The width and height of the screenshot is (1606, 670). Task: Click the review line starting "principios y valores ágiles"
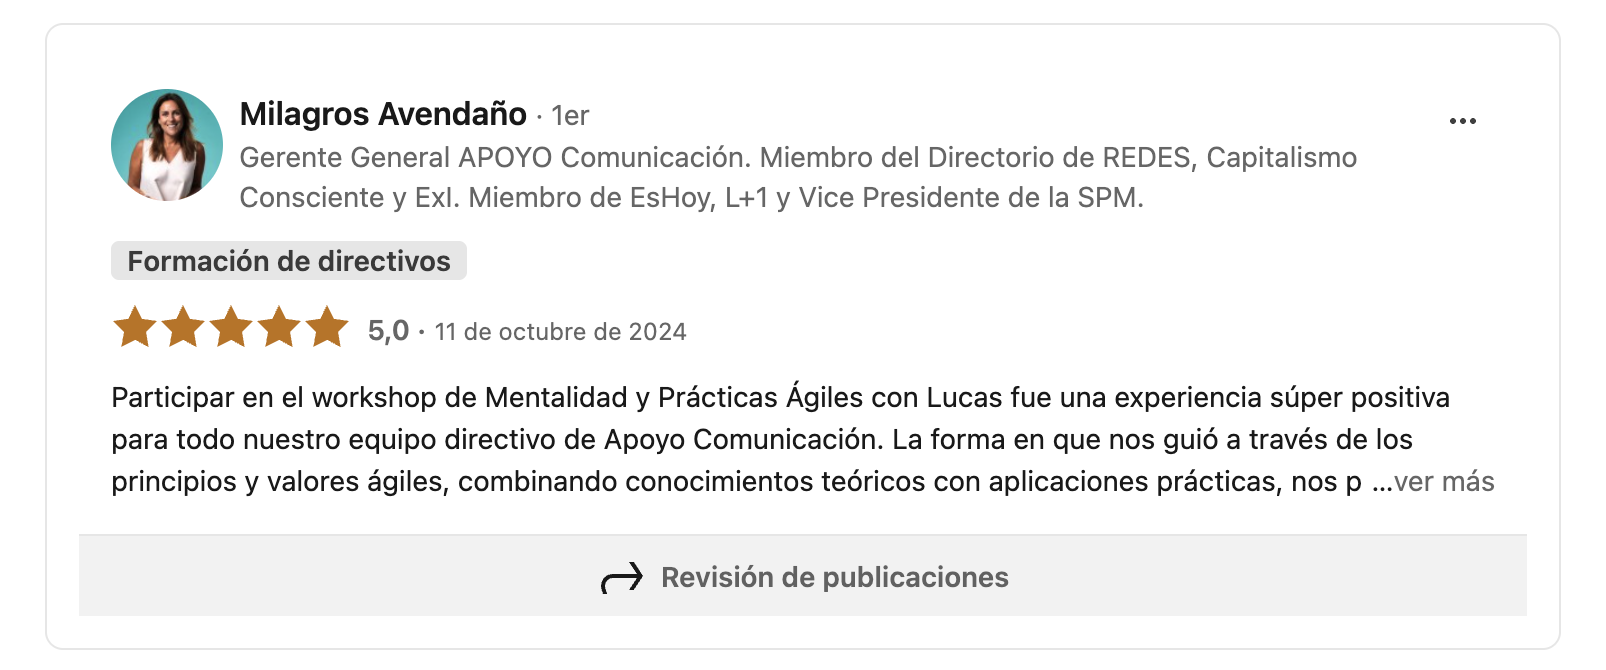point(736,482)
